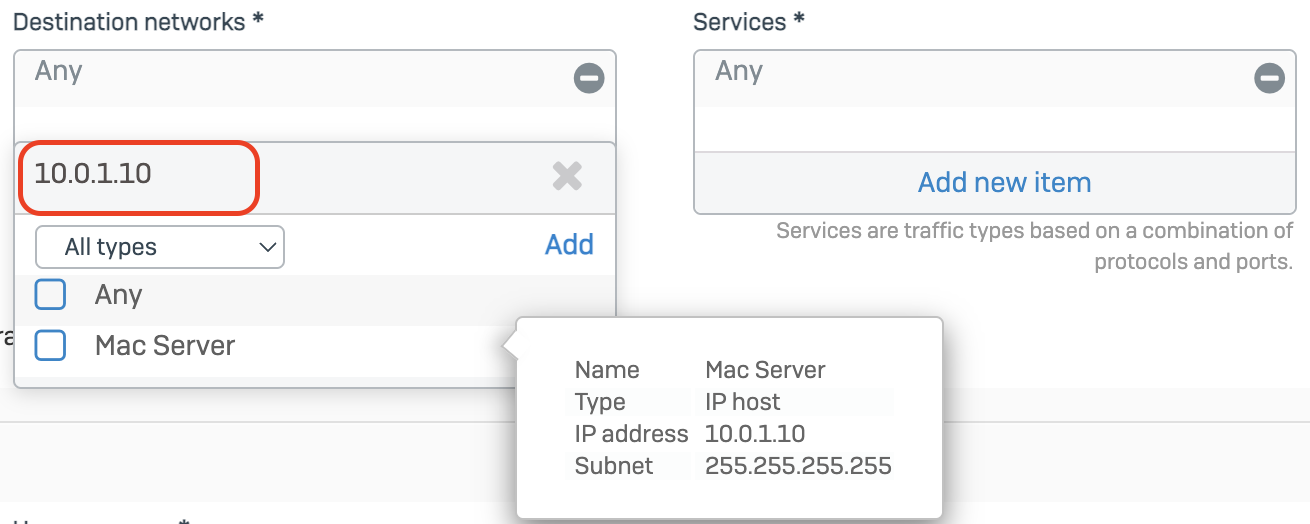Image resolution: width=1310 pixels, height=524 pixels.
Task: Select the Any entry label in results
Action: point(118,295)
